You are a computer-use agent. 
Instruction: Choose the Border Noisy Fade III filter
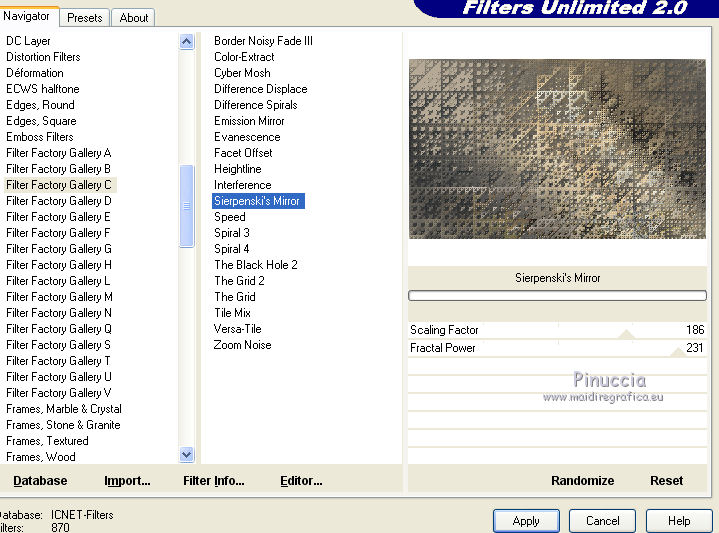pos(263,41)
